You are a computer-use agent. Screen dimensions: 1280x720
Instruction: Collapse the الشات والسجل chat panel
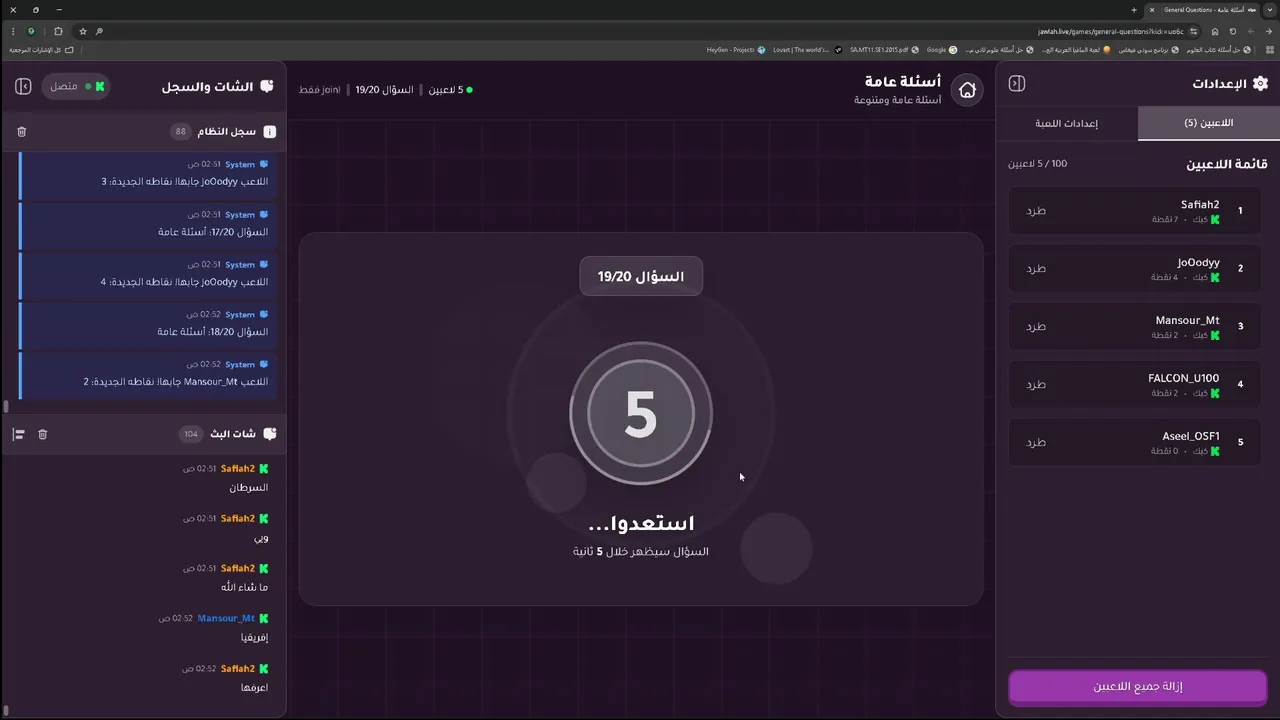pyautogui.click(x=23, y=86)
